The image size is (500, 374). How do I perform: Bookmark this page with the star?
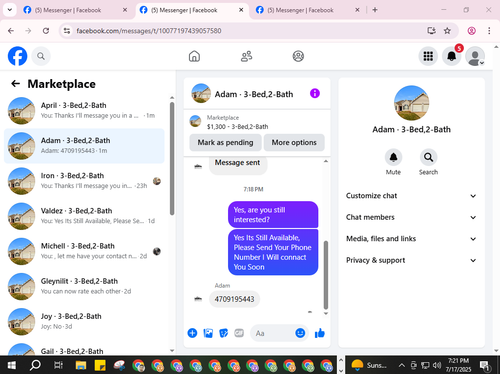[447, 31]
